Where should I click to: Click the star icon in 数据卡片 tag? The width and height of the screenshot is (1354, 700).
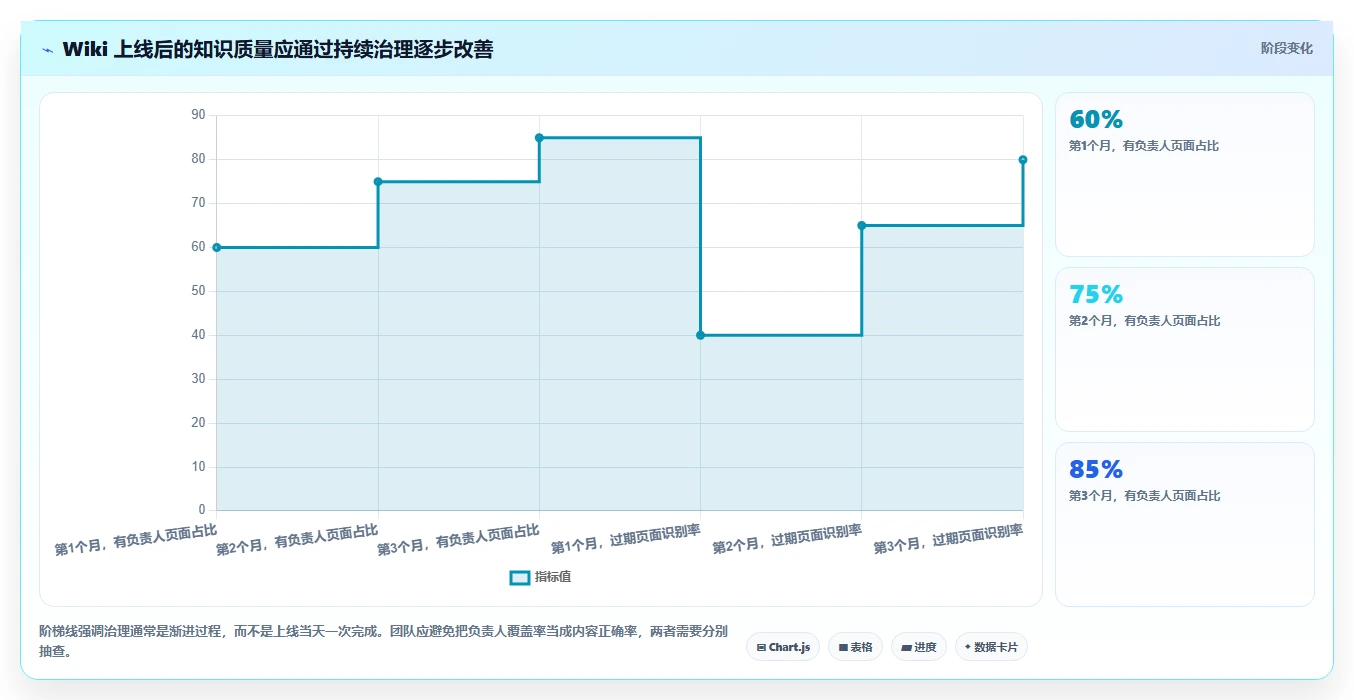click(968, 647)
